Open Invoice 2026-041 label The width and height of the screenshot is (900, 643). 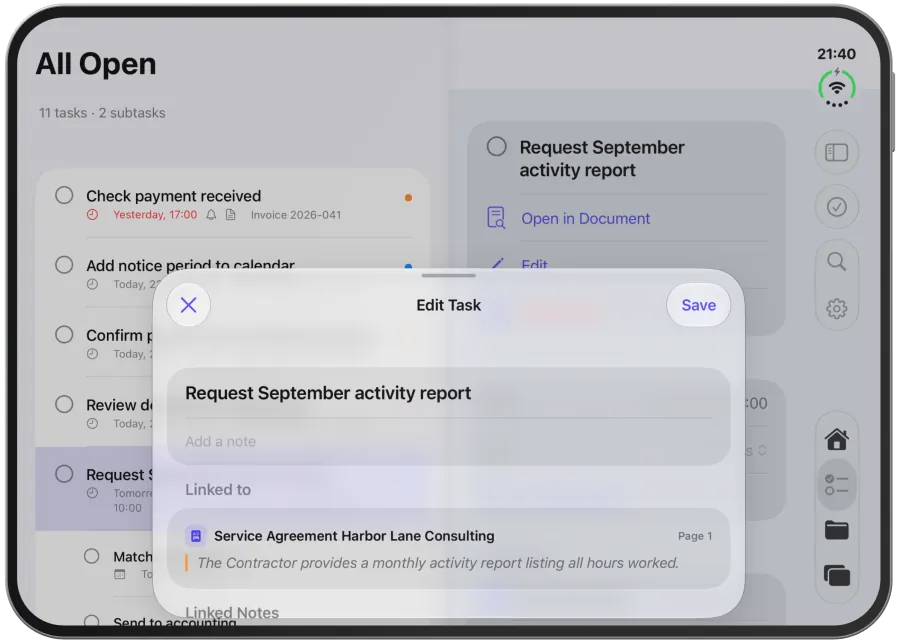point(296,215)
